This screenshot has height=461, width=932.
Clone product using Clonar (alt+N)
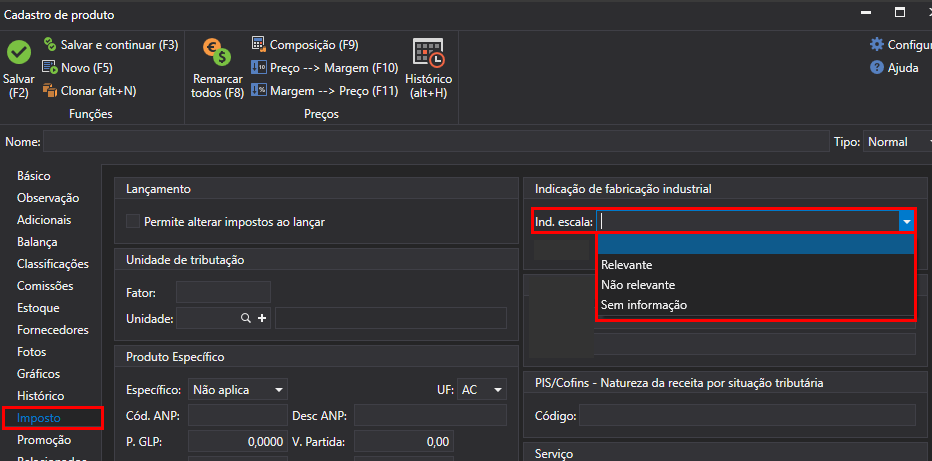click(x=50, y=91)
